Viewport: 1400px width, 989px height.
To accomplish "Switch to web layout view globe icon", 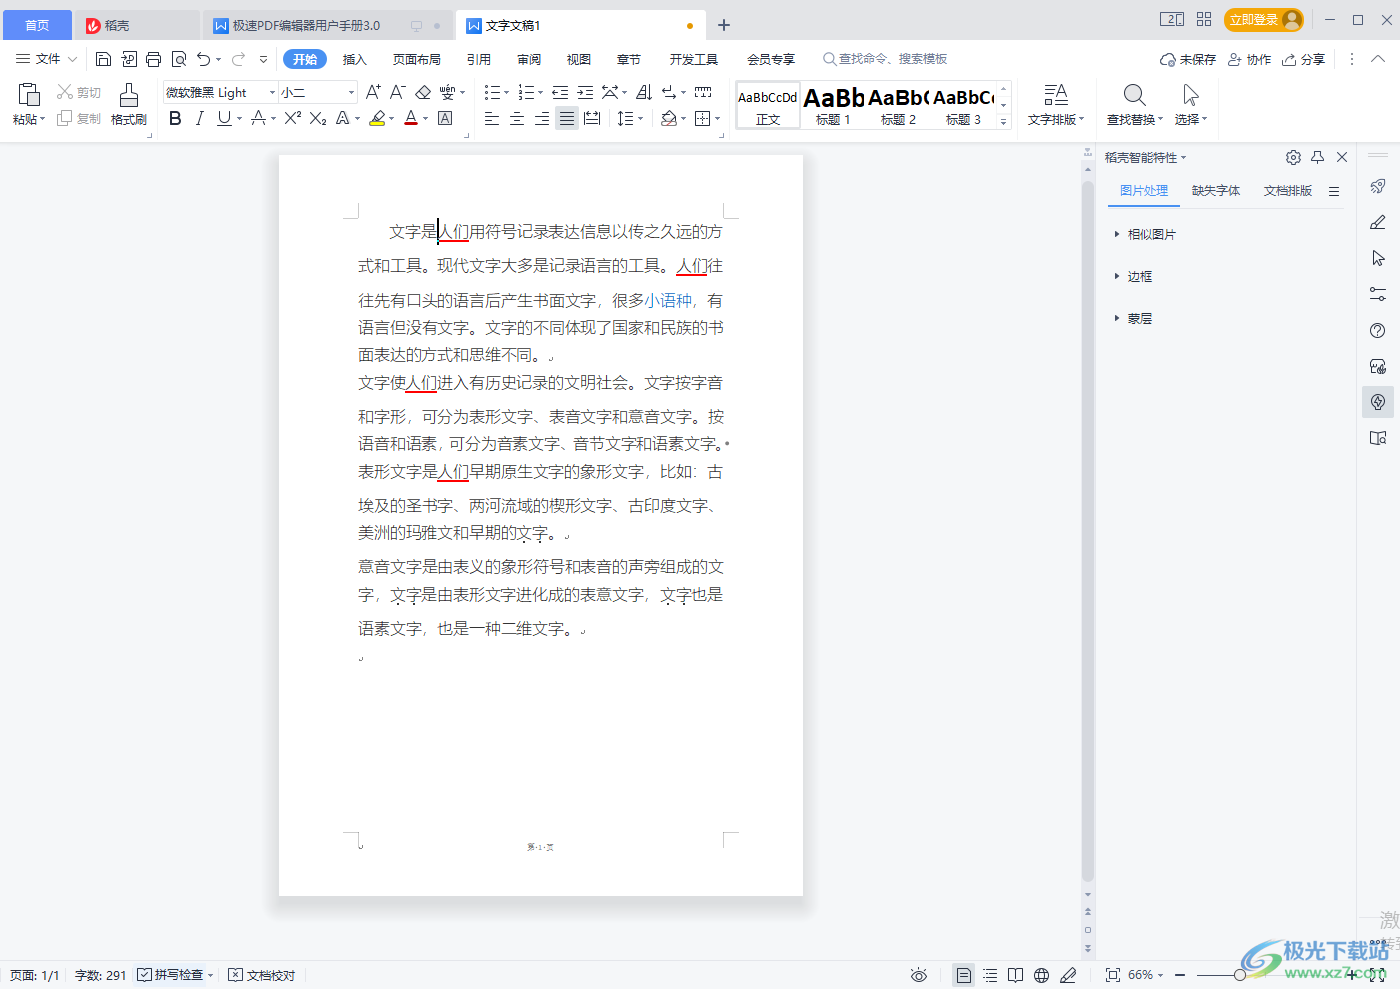I will 1042,975.
